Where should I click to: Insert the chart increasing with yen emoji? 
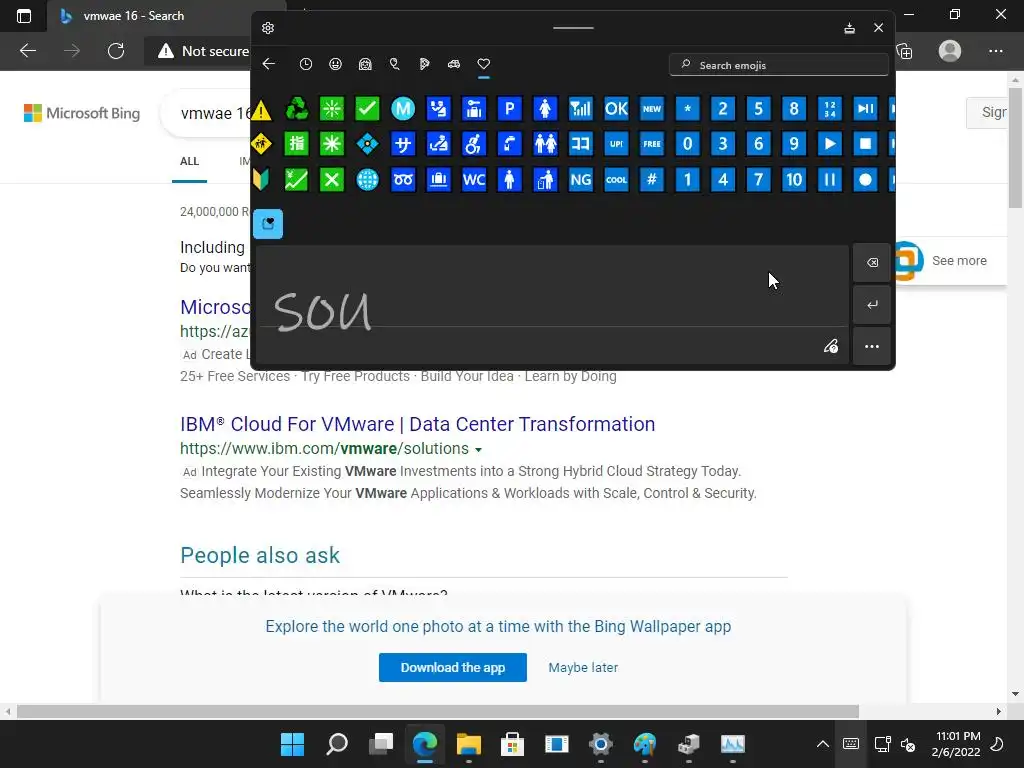[296, 180]
